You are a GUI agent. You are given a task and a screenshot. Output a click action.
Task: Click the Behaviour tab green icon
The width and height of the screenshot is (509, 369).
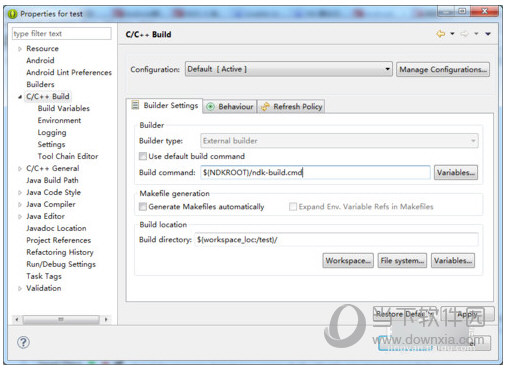click(x=210, y=107)
